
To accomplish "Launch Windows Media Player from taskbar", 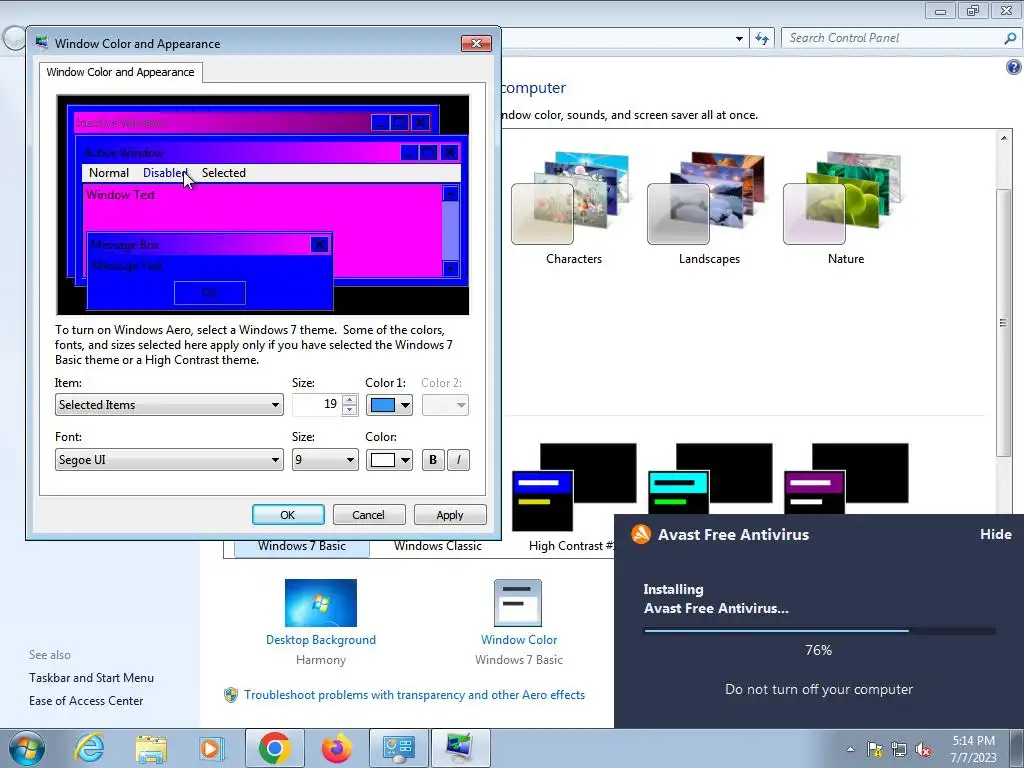I will pyautogui.click(x=211, y=748).
